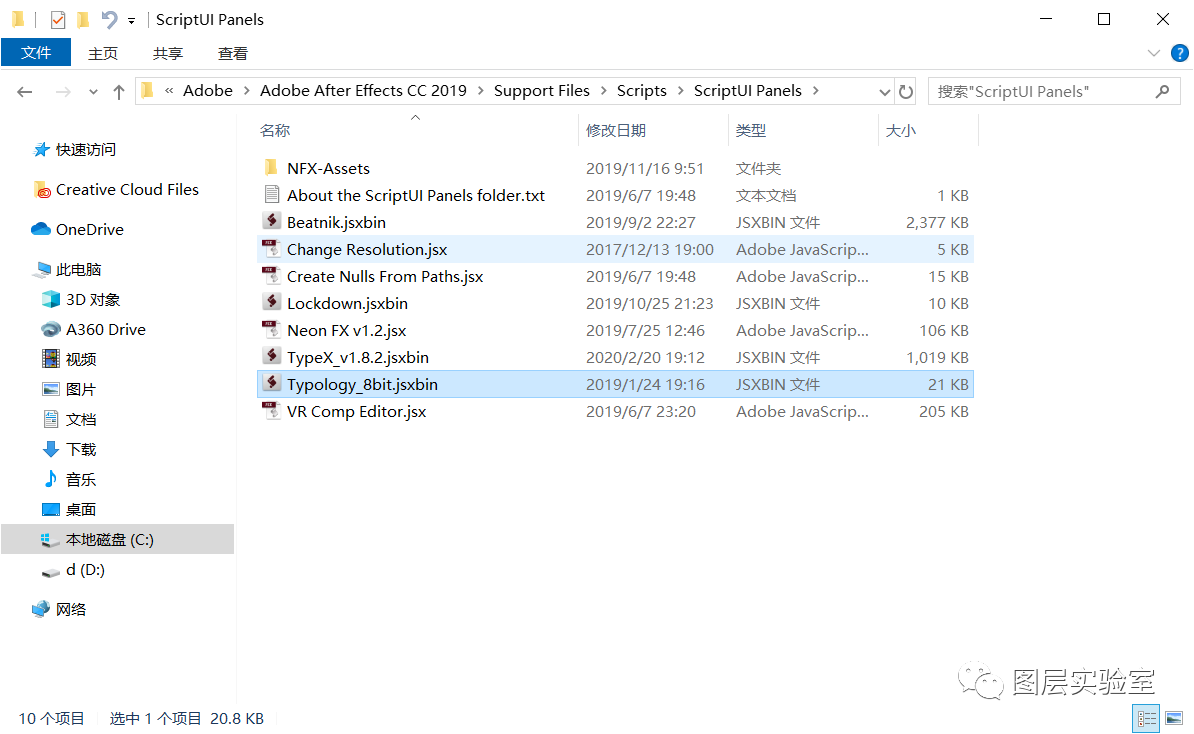The width and height of the screenshot is (1194, 734).
Task: Go back to previous folder
Action: click(x=25, y=92)
